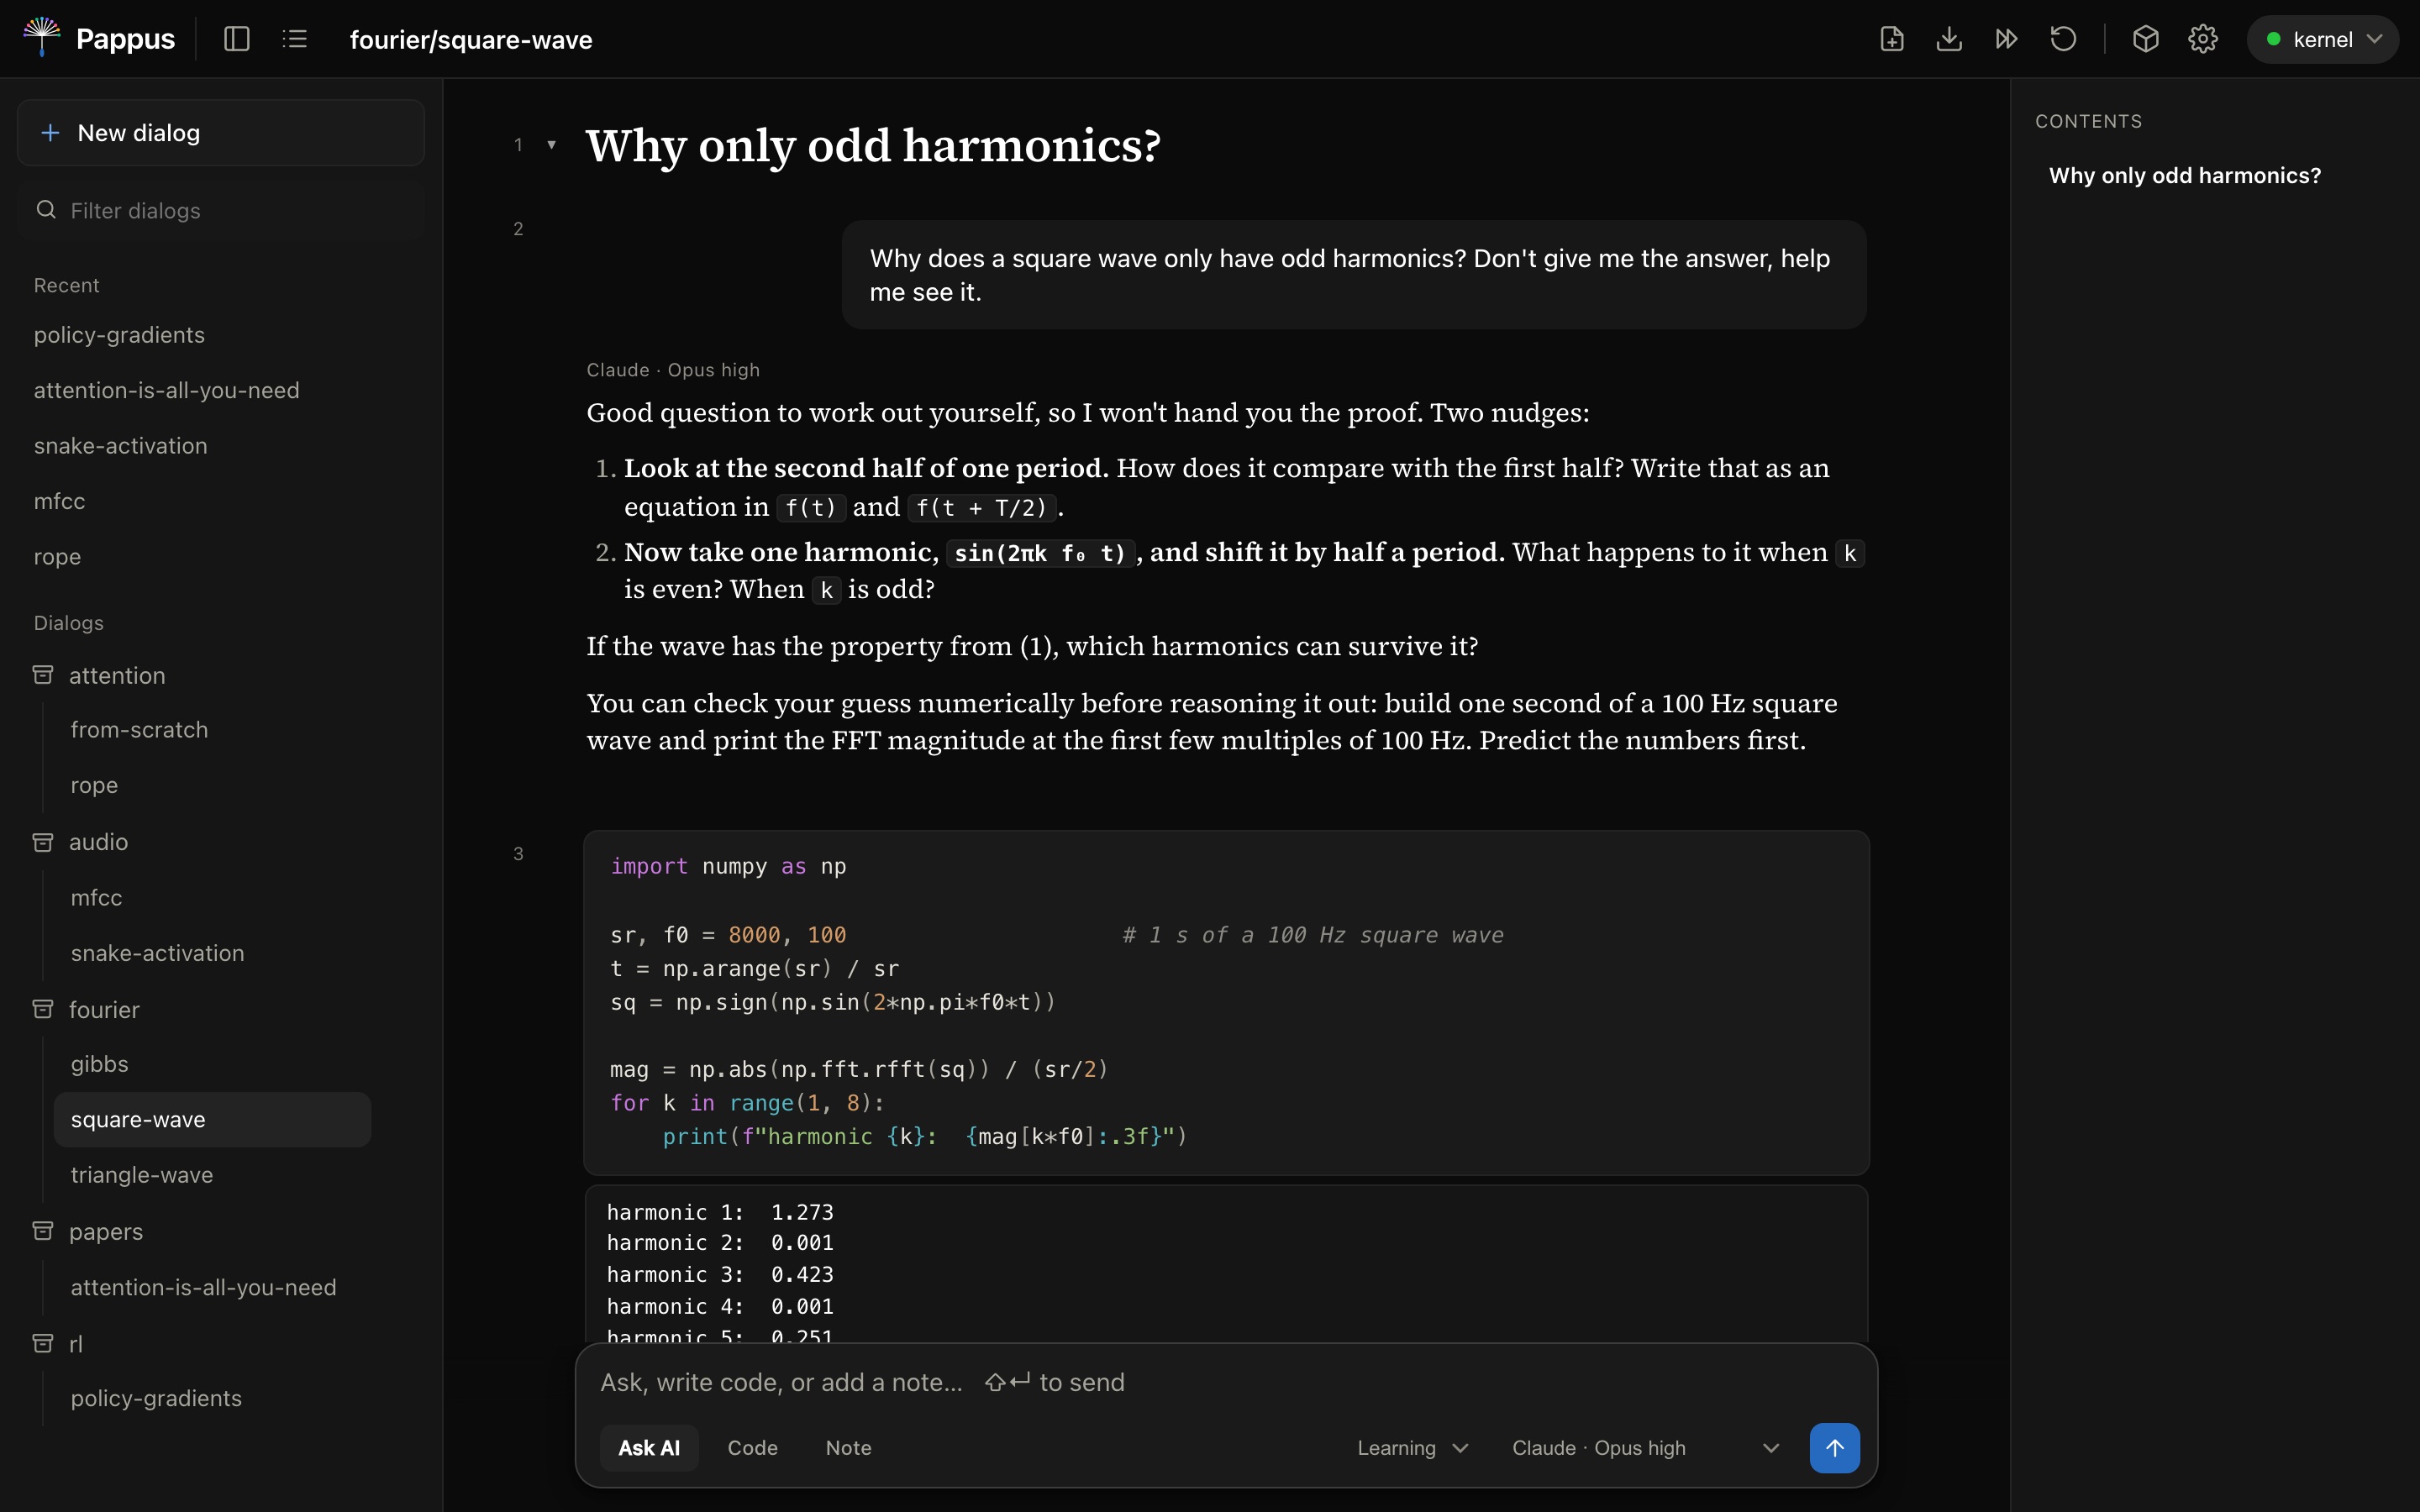
Task: Open the package cube icon
Action: pyautogui.click(x=2145, y=39)
